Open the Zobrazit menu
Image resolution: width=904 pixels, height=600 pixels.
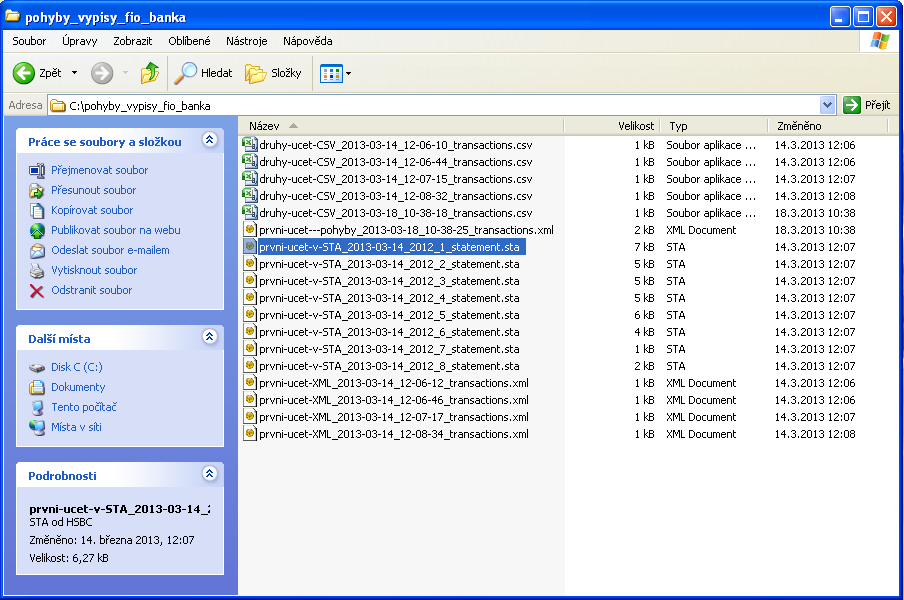pos(133,41)
